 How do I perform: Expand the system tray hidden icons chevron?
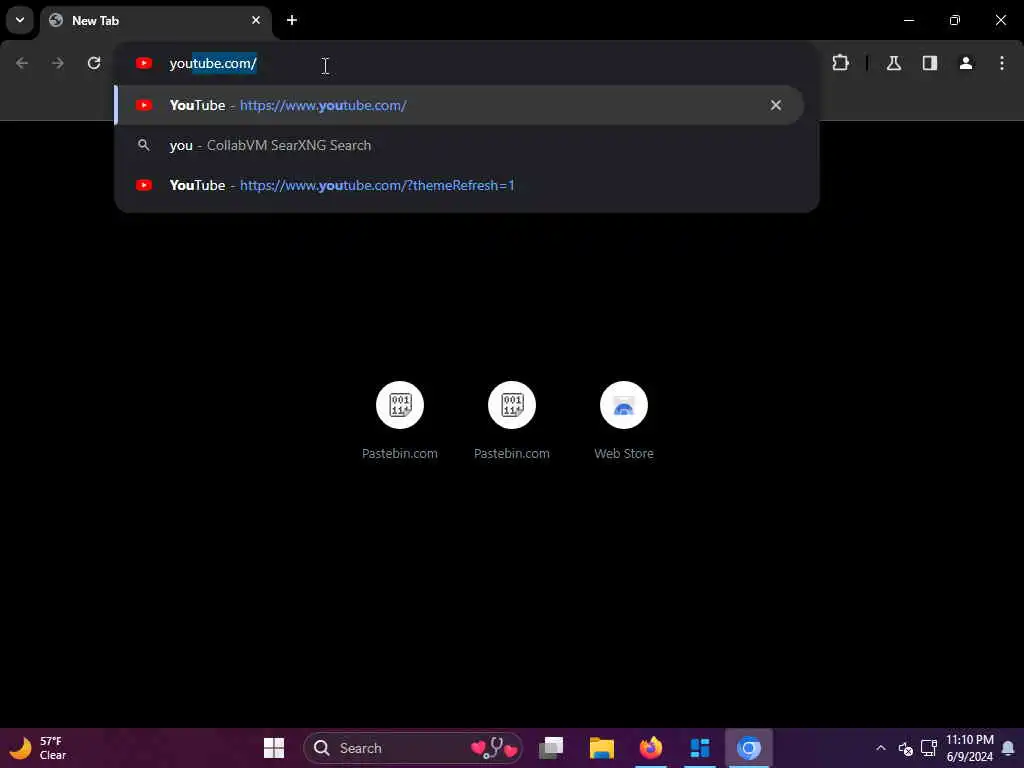tap(880, 748)
